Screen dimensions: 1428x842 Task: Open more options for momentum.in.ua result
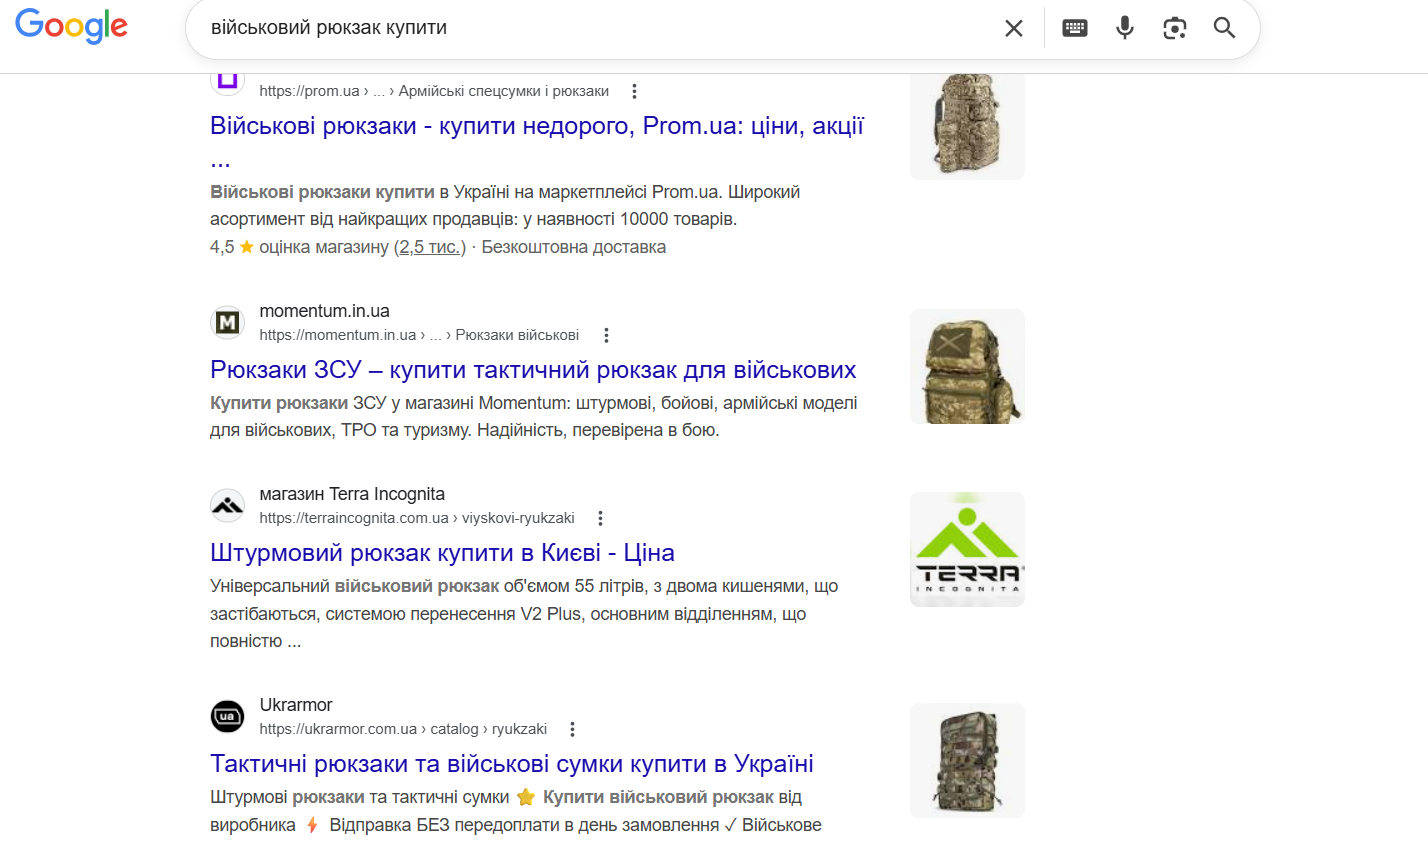[606, 335]
